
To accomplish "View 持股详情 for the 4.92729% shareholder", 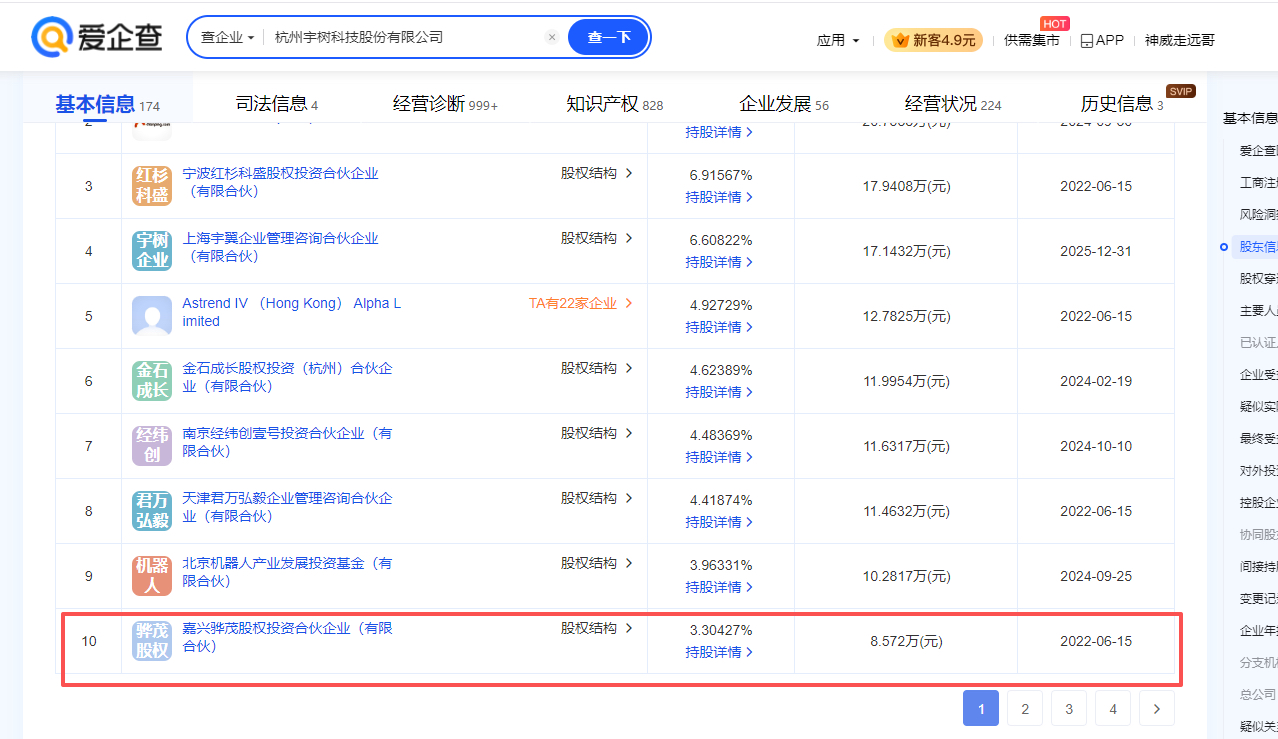I will pos(719,327).
